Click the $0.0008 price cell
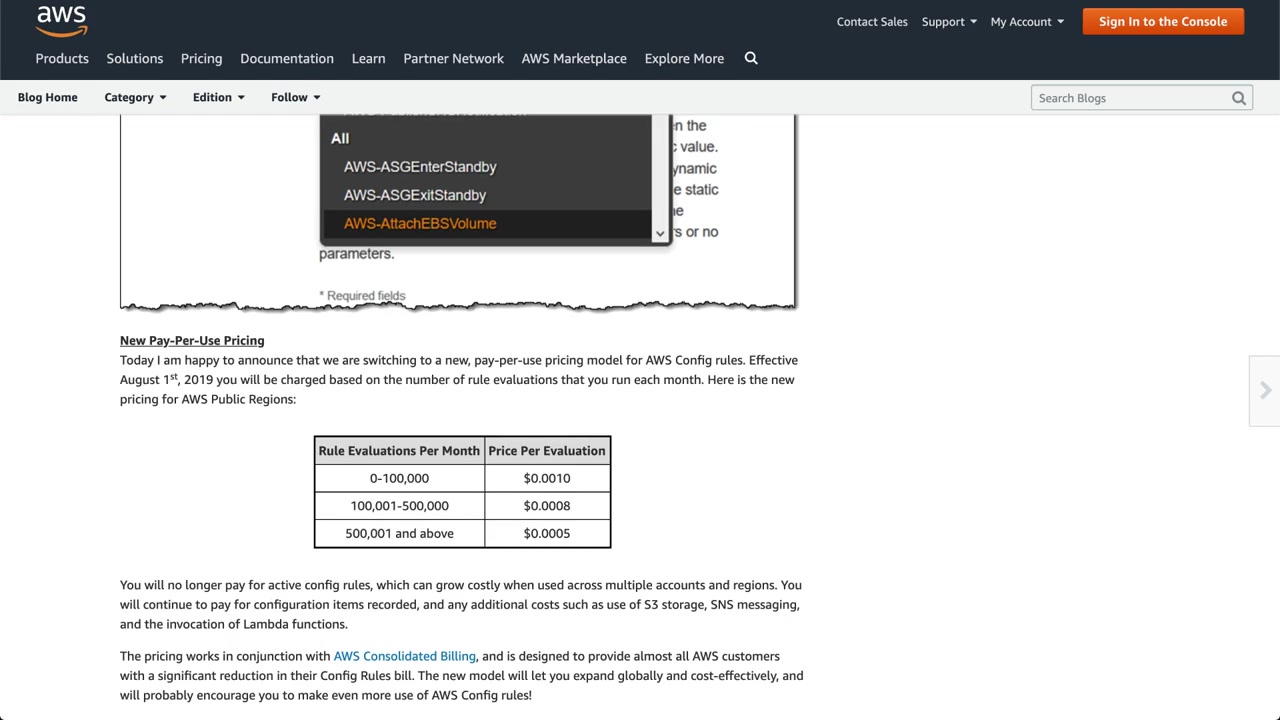1280x720 pixels. click(547, 506)
